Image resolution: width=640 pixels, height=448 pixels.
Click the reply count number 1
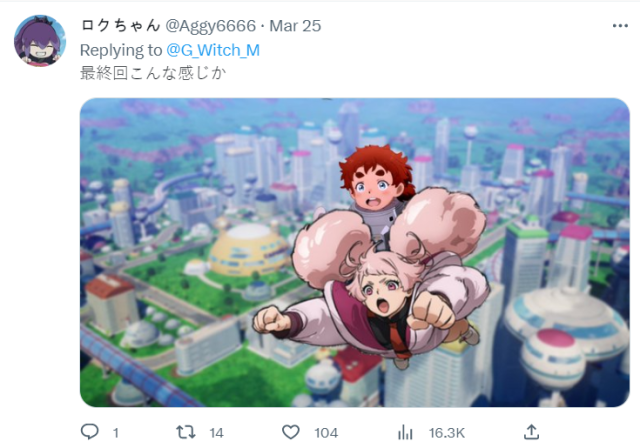tap(116, 433)
